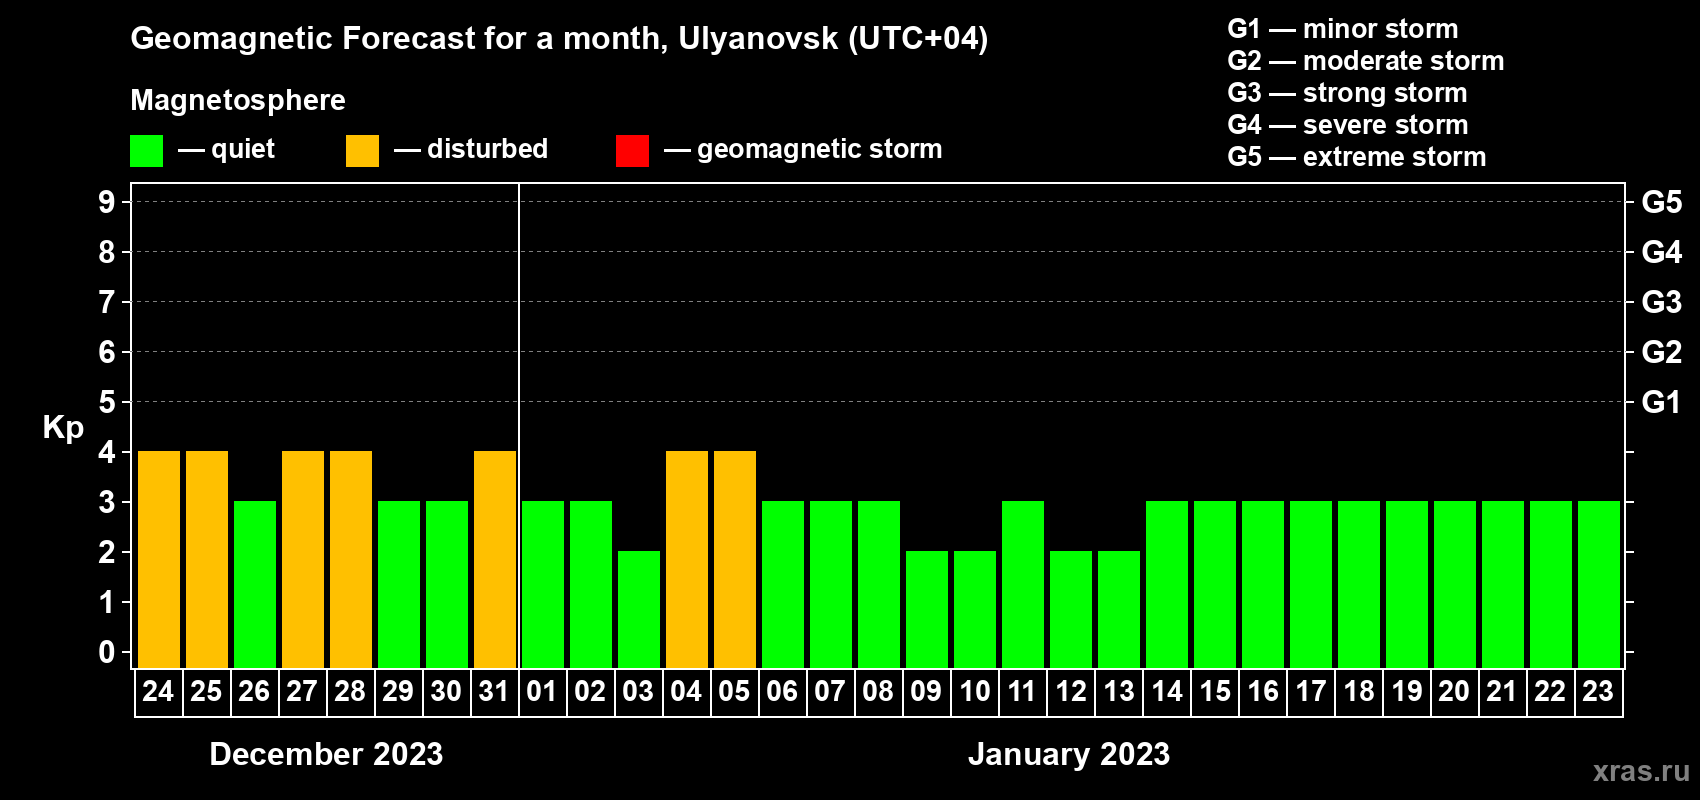The height and width of the screenshot is (800, 1700).
Task: Click the date label 20 on the axis
Action: [x=1454, y=691]
